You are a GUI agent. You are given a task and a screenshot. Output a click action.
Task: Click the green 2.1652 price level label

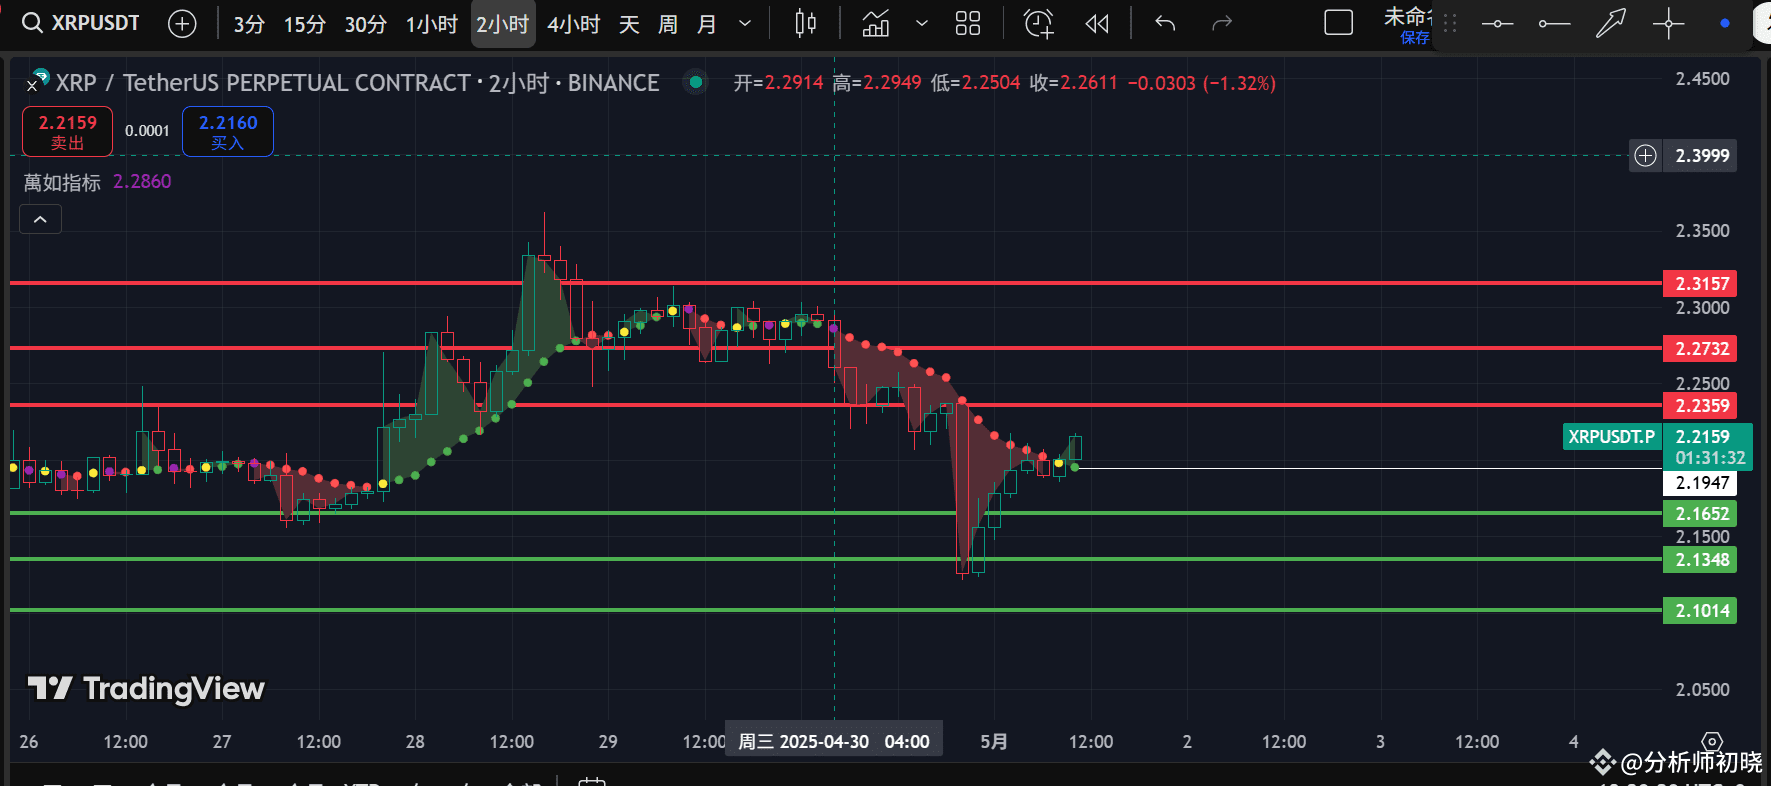coord(1700,514)
